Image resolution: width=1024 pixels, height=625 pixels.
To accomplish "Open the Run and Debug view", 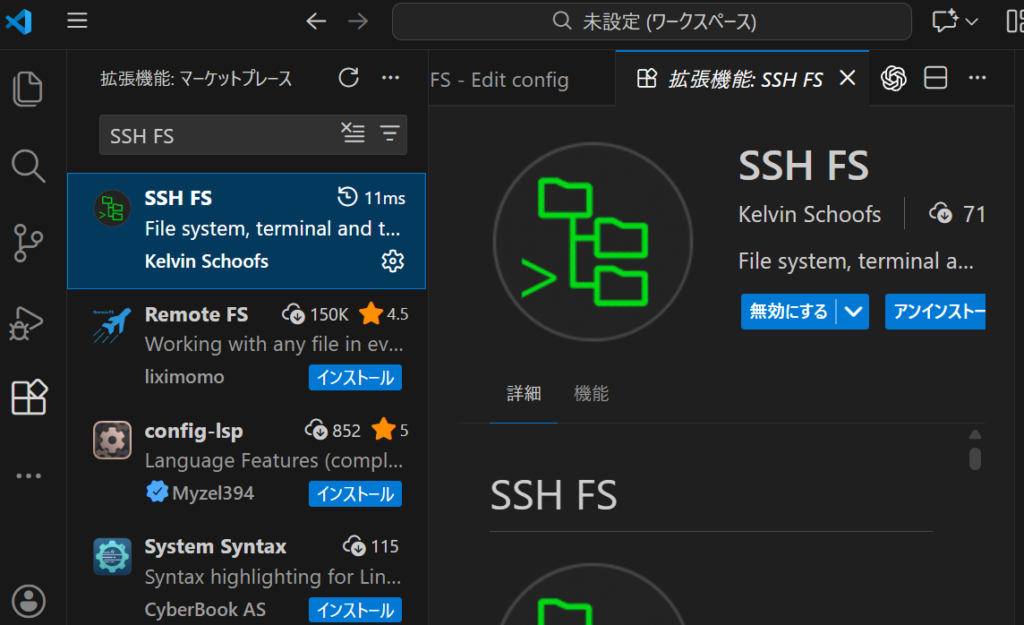I will [x=28, y=321].
